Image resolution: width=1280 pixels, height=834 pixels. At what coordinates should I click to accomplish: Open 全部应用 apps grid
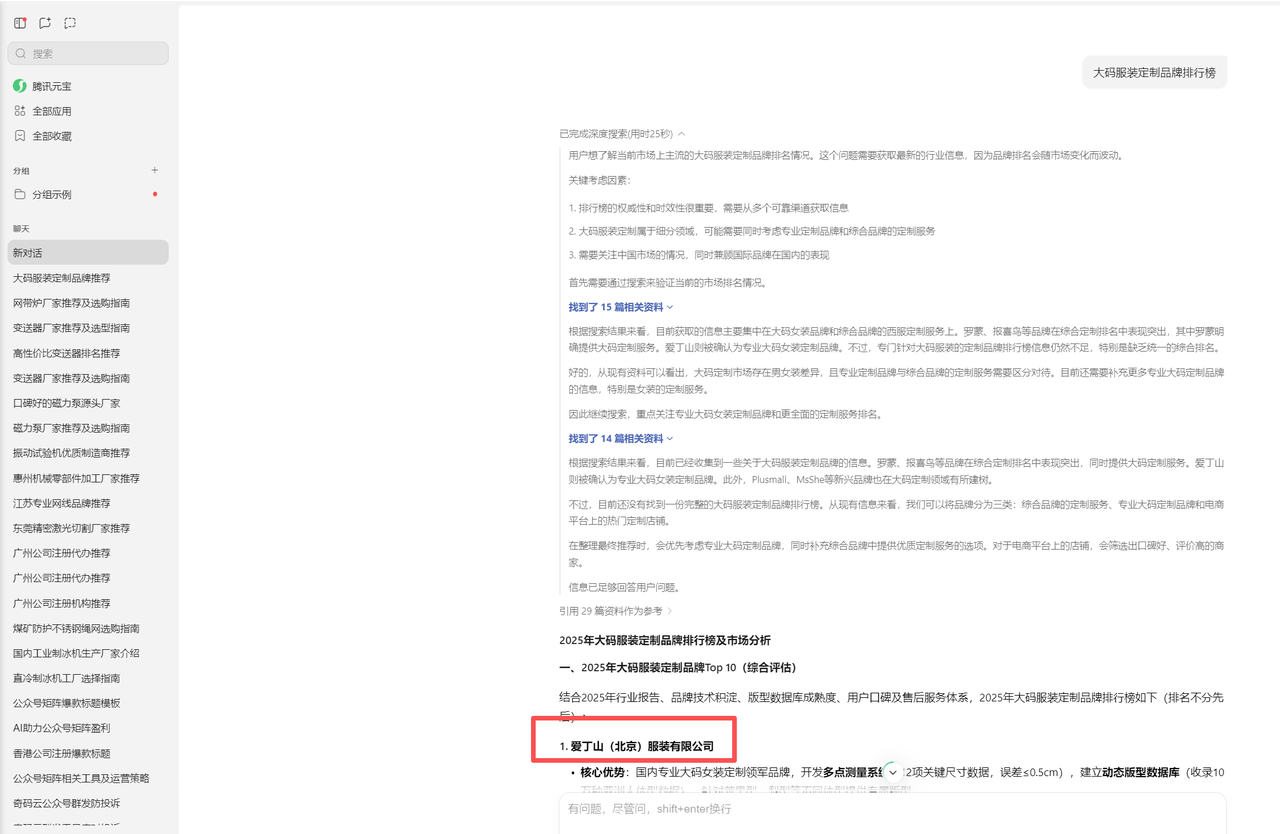click(x=51, y=111)
